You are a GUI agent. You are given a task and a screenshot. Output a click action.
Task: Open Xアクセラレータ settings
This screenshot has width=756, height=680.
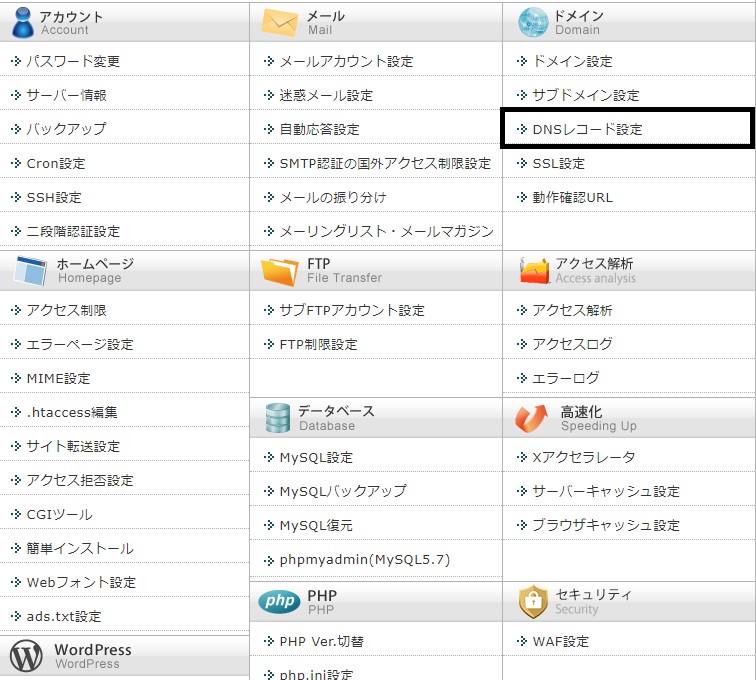(583, 457)
